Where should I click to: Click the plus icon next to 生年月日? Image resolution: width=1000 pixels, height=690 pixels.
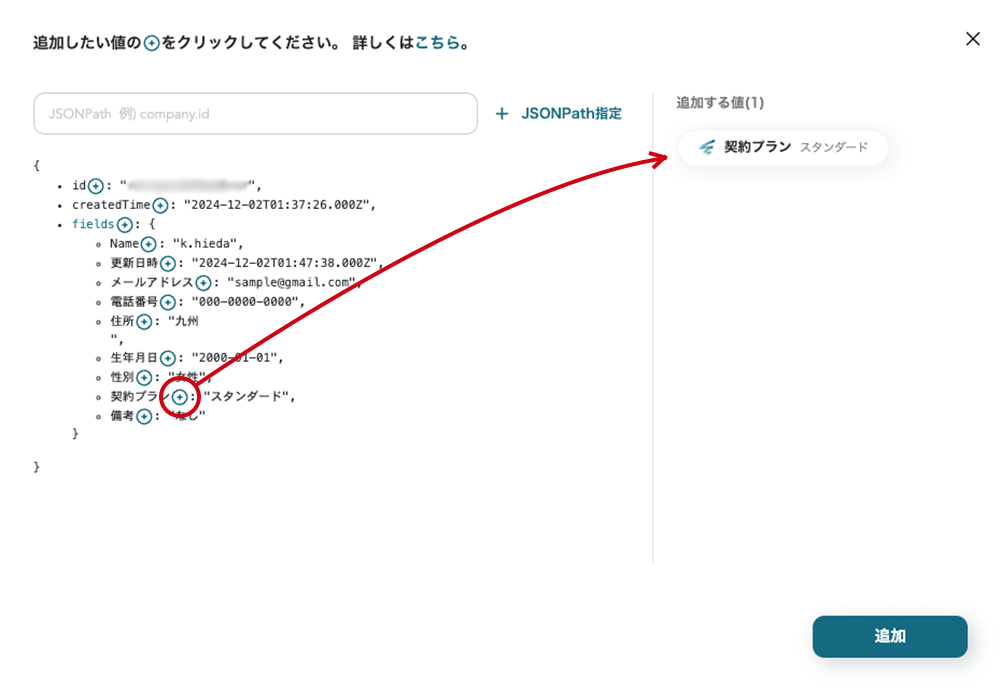168,358
